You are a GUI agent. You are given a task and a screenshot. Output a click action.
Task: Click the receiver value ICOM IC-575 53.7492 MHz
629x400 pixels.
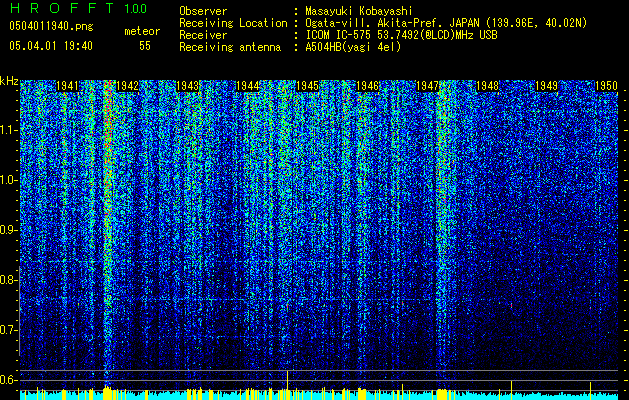401,35
